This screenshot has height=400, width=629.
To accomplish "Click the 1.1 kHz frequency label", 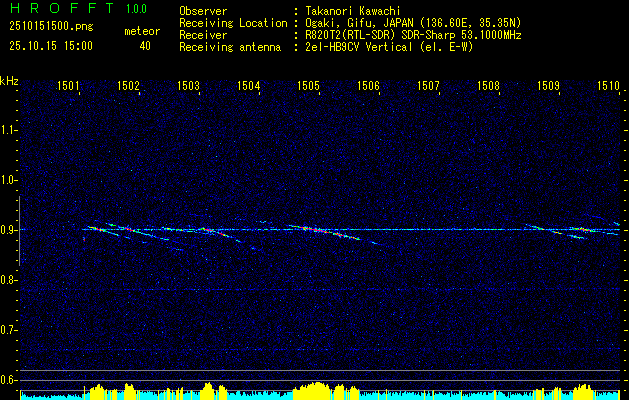I will click(8, 130).
